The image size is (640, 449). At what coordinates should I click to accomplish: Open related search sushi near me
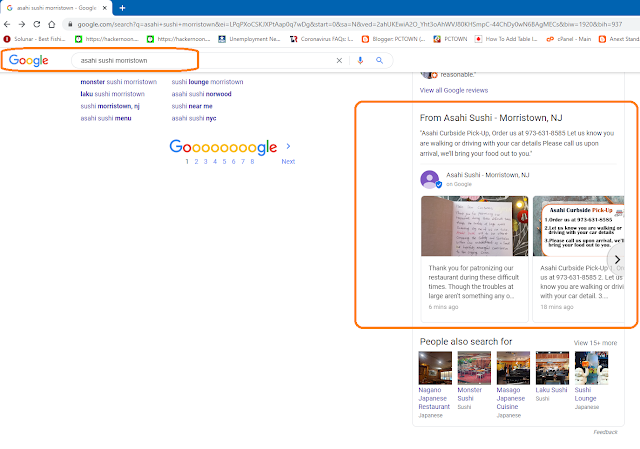click(x=192, y=106)
